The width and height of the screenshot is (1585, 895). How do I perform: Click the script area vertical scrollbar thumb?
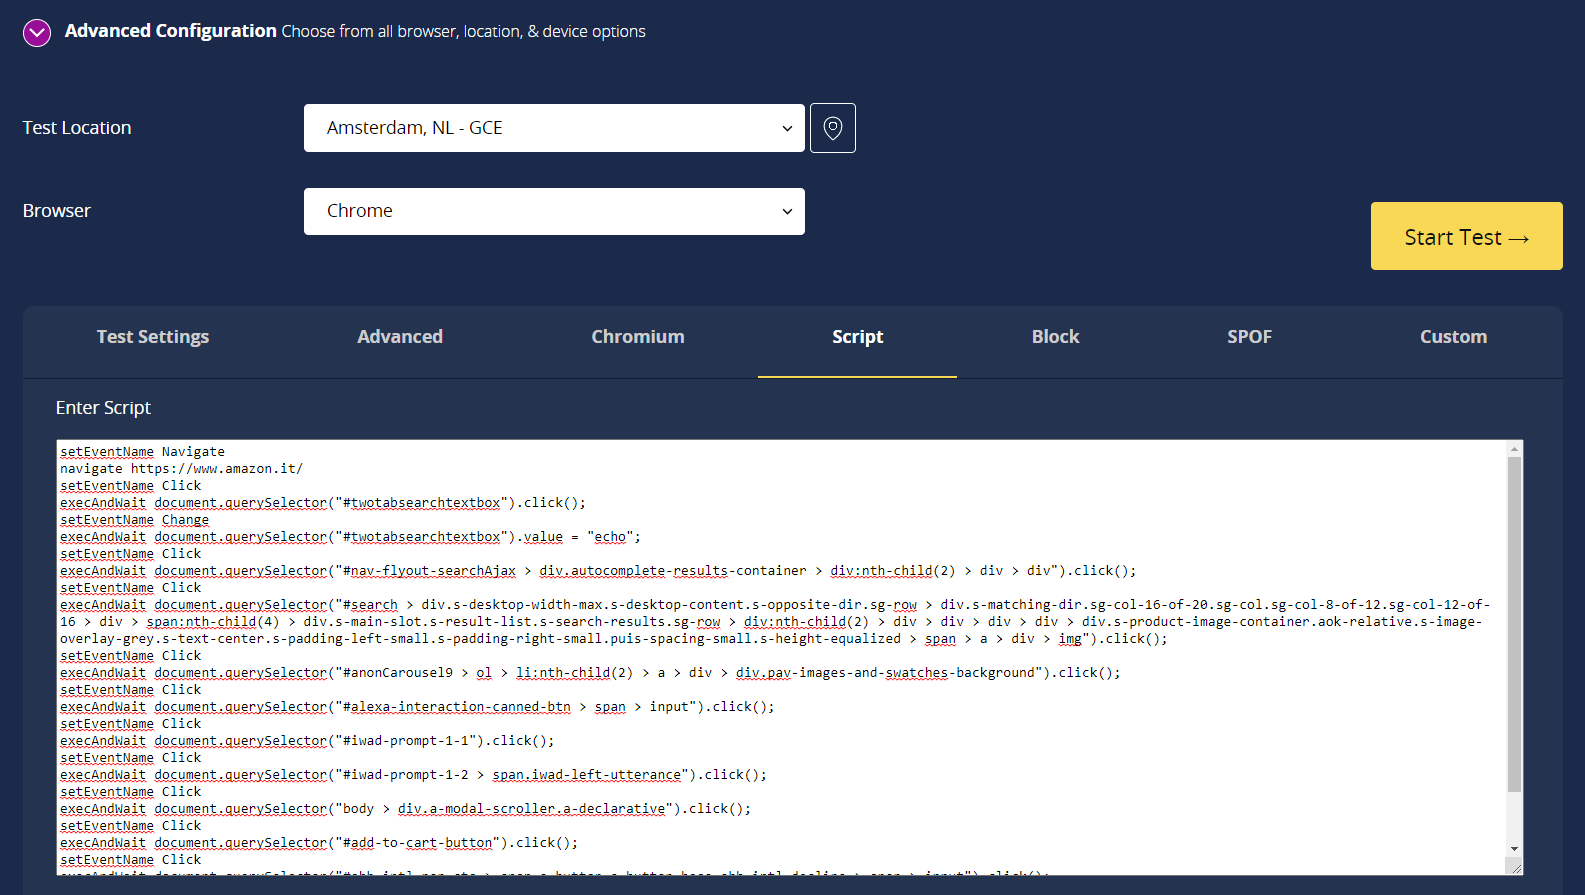(x=1515, y=625)
